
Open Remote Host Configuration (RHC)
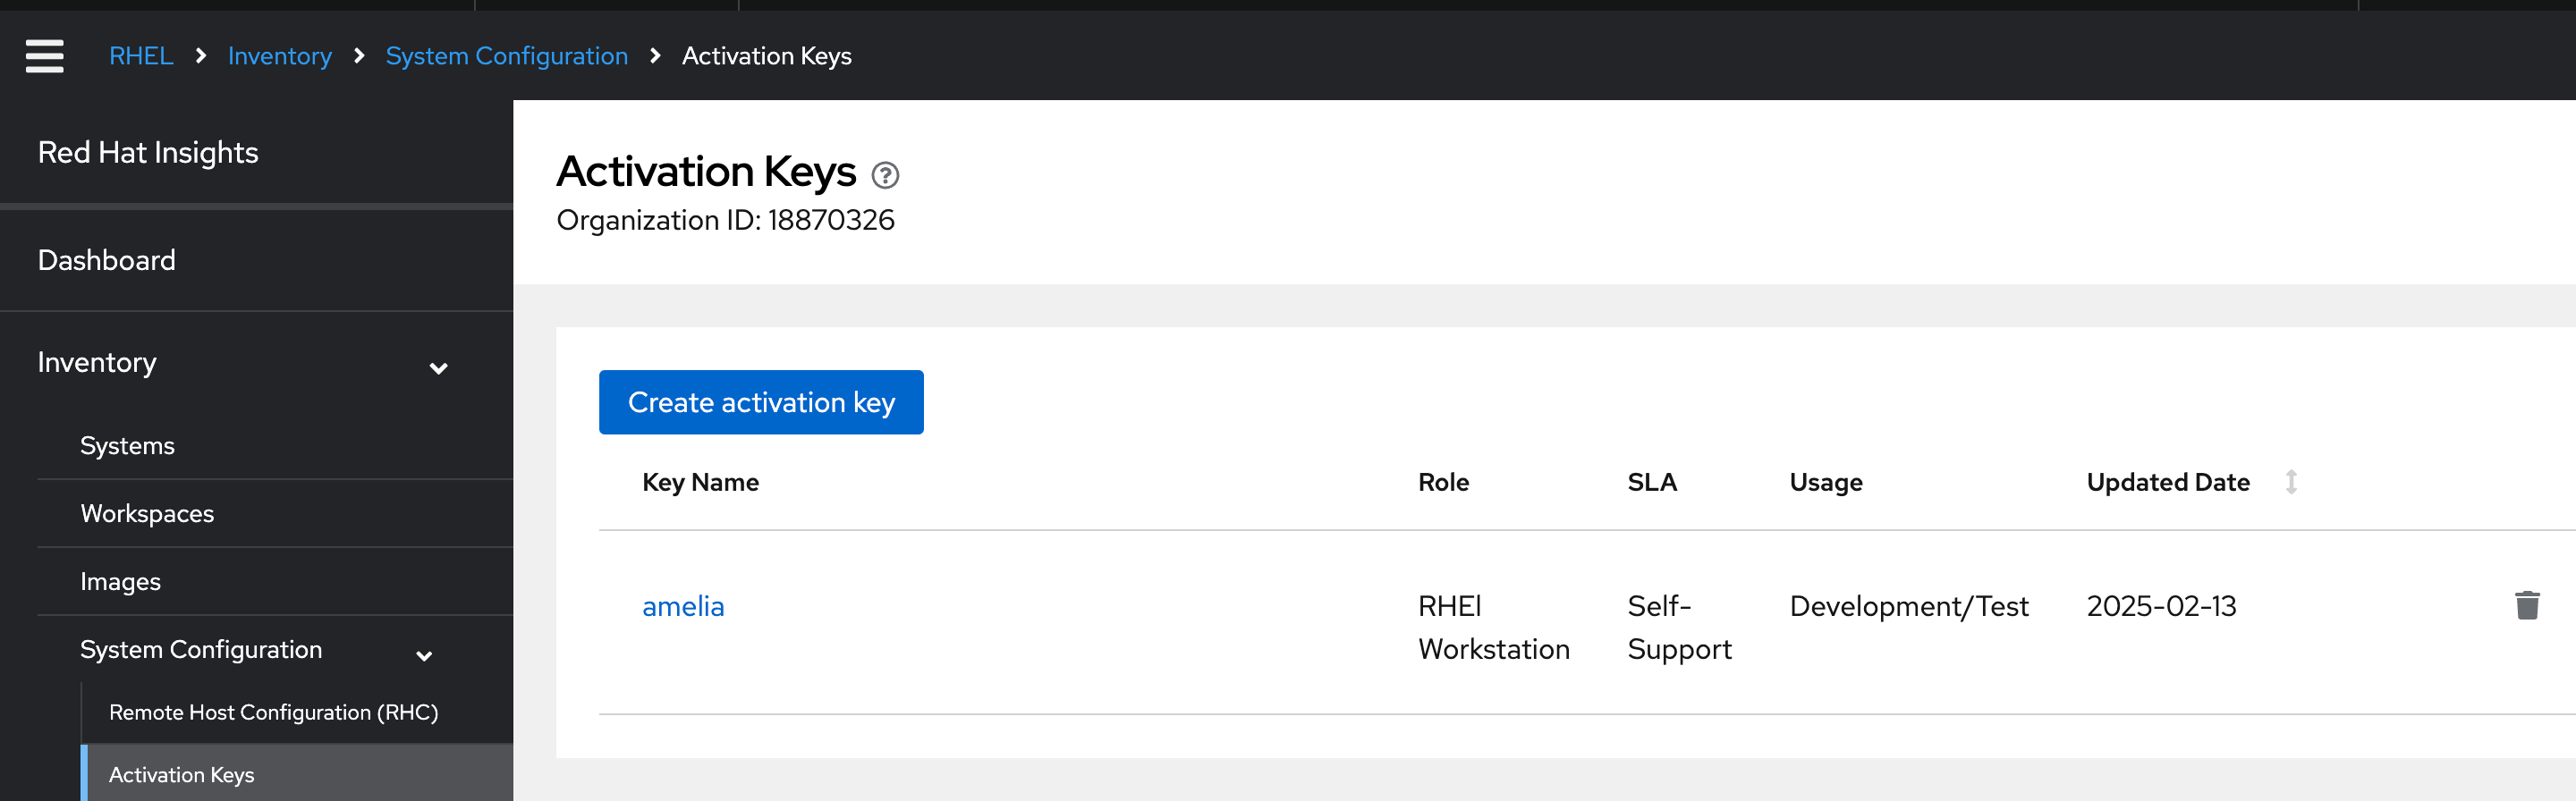[274, 712]
